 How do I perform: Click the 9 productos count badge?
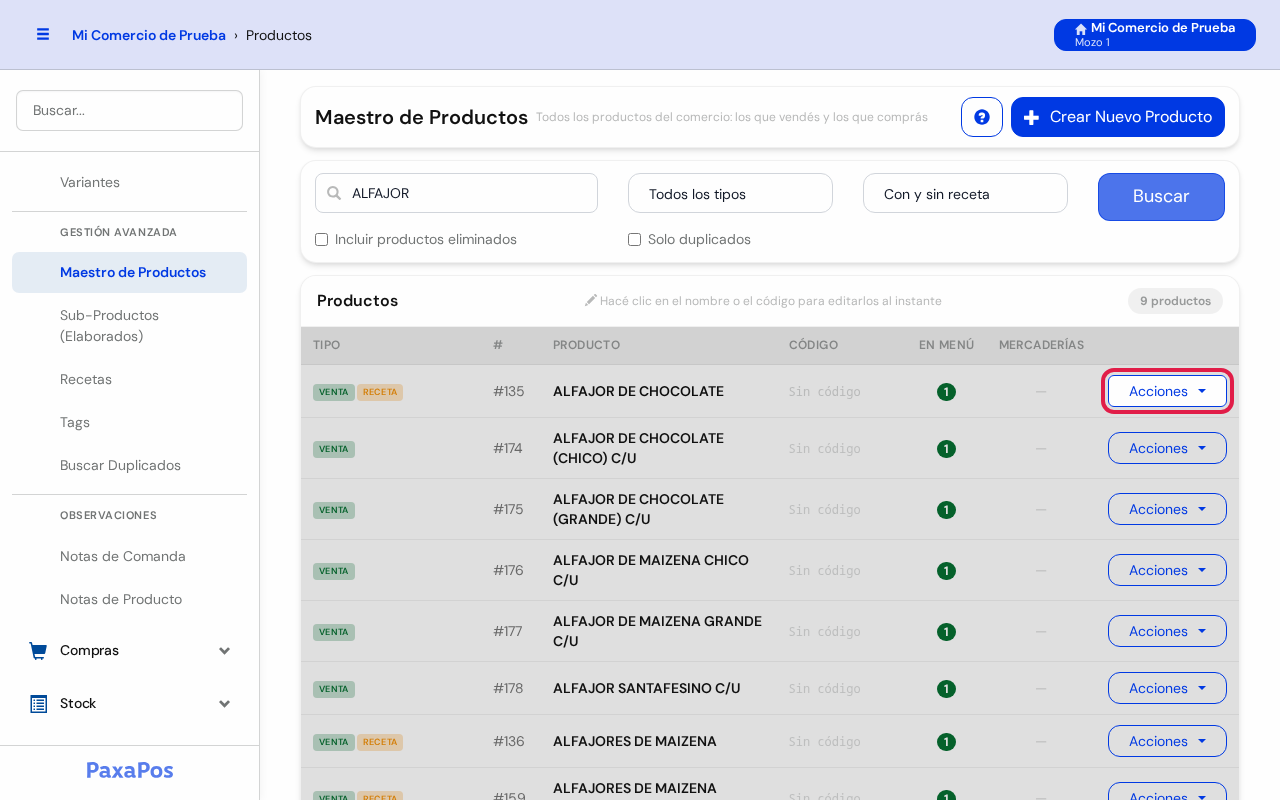1175,301
